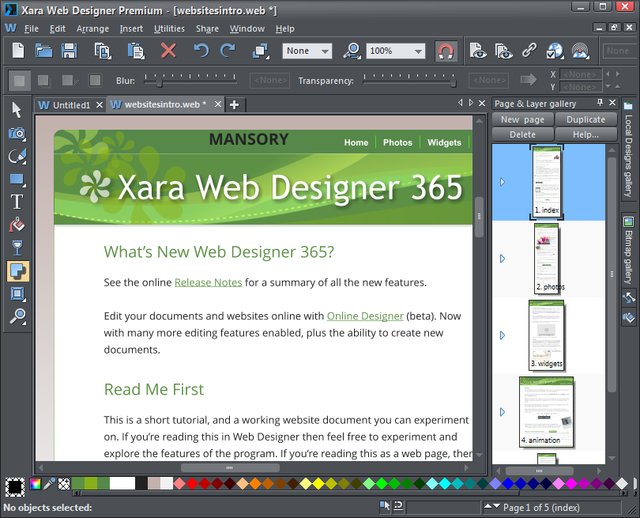
Task: Expand the '1. index' page layers
Action: point(502,182)
